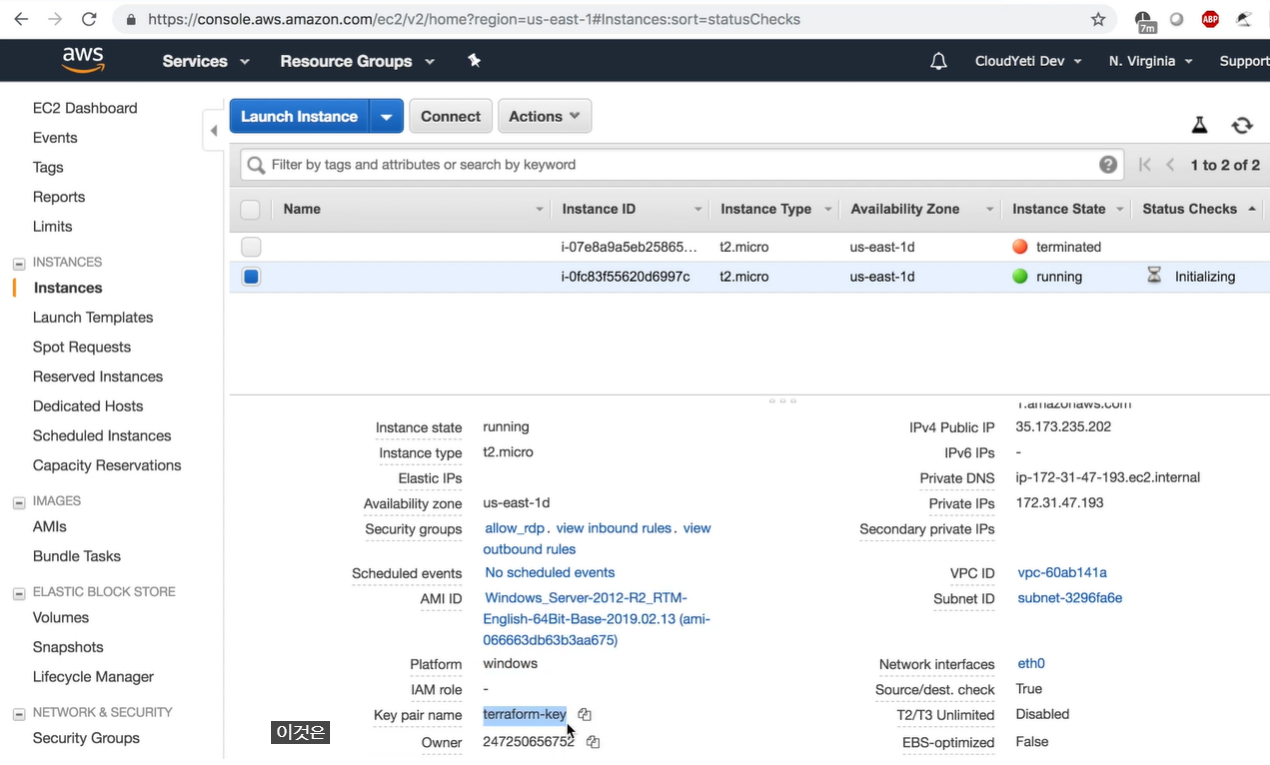This screenshot has height=765, width=1270.
Task: Open the eth0 network interface link
Action: click(1031, 663)
